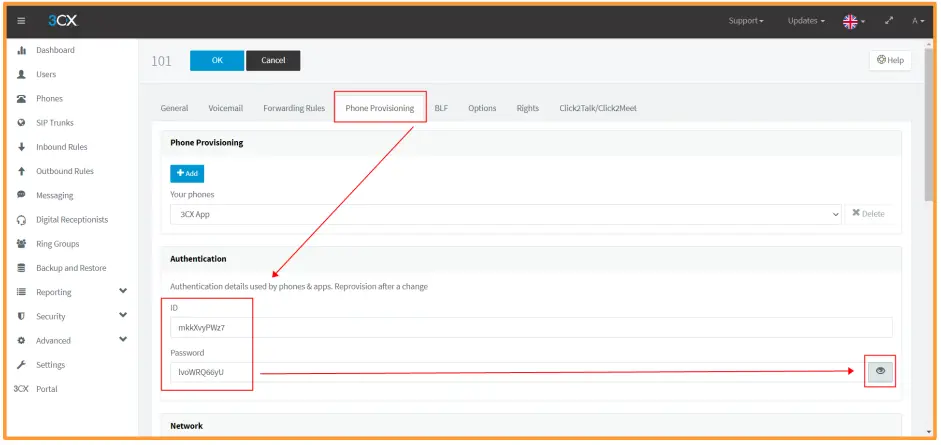This screenshot has height=445, width=941.
Task: Click the extension number 101 text
Action: click(x=161, y=61)
